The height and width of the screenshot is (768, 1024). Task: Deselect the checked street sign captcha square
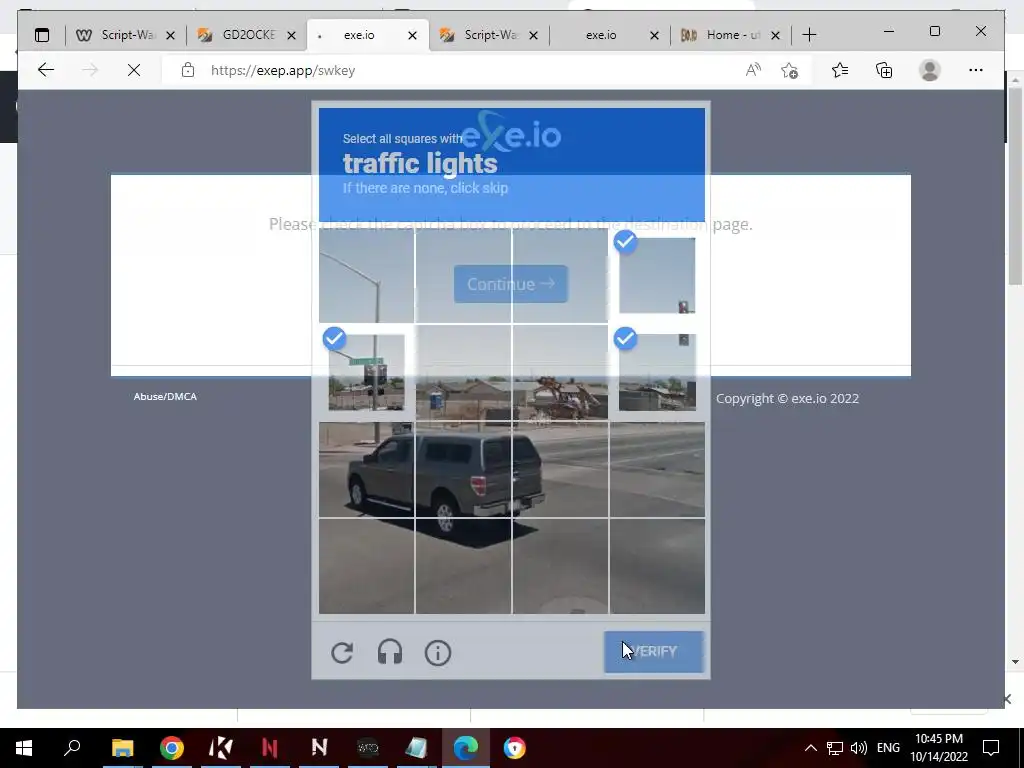coord(366,372)
